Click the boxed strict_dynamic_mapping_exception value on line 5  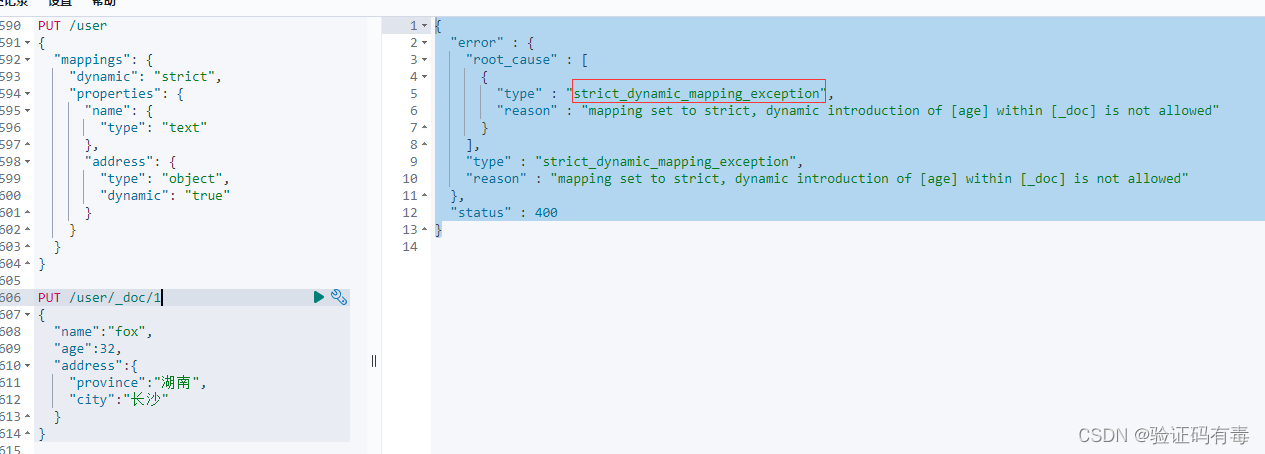699,93
